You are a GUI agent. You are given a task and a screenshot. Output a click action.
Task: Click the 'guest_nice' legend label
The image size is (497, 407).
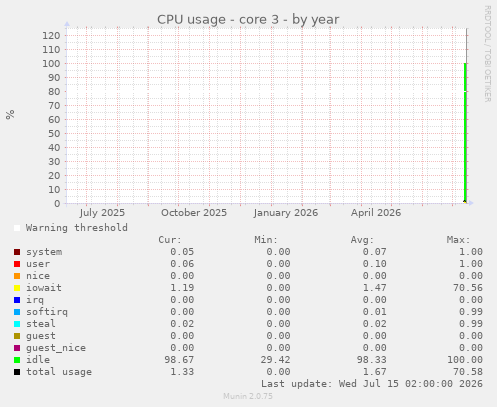[x=56, y=348]
